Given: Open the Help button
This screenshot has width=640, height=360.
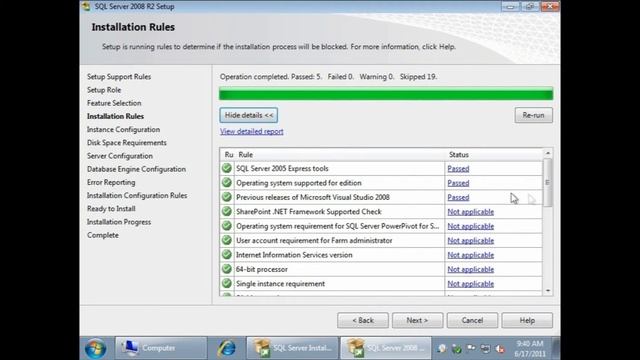Looking at the screenshot, I should pyautogui.click(x=527, y=320).
